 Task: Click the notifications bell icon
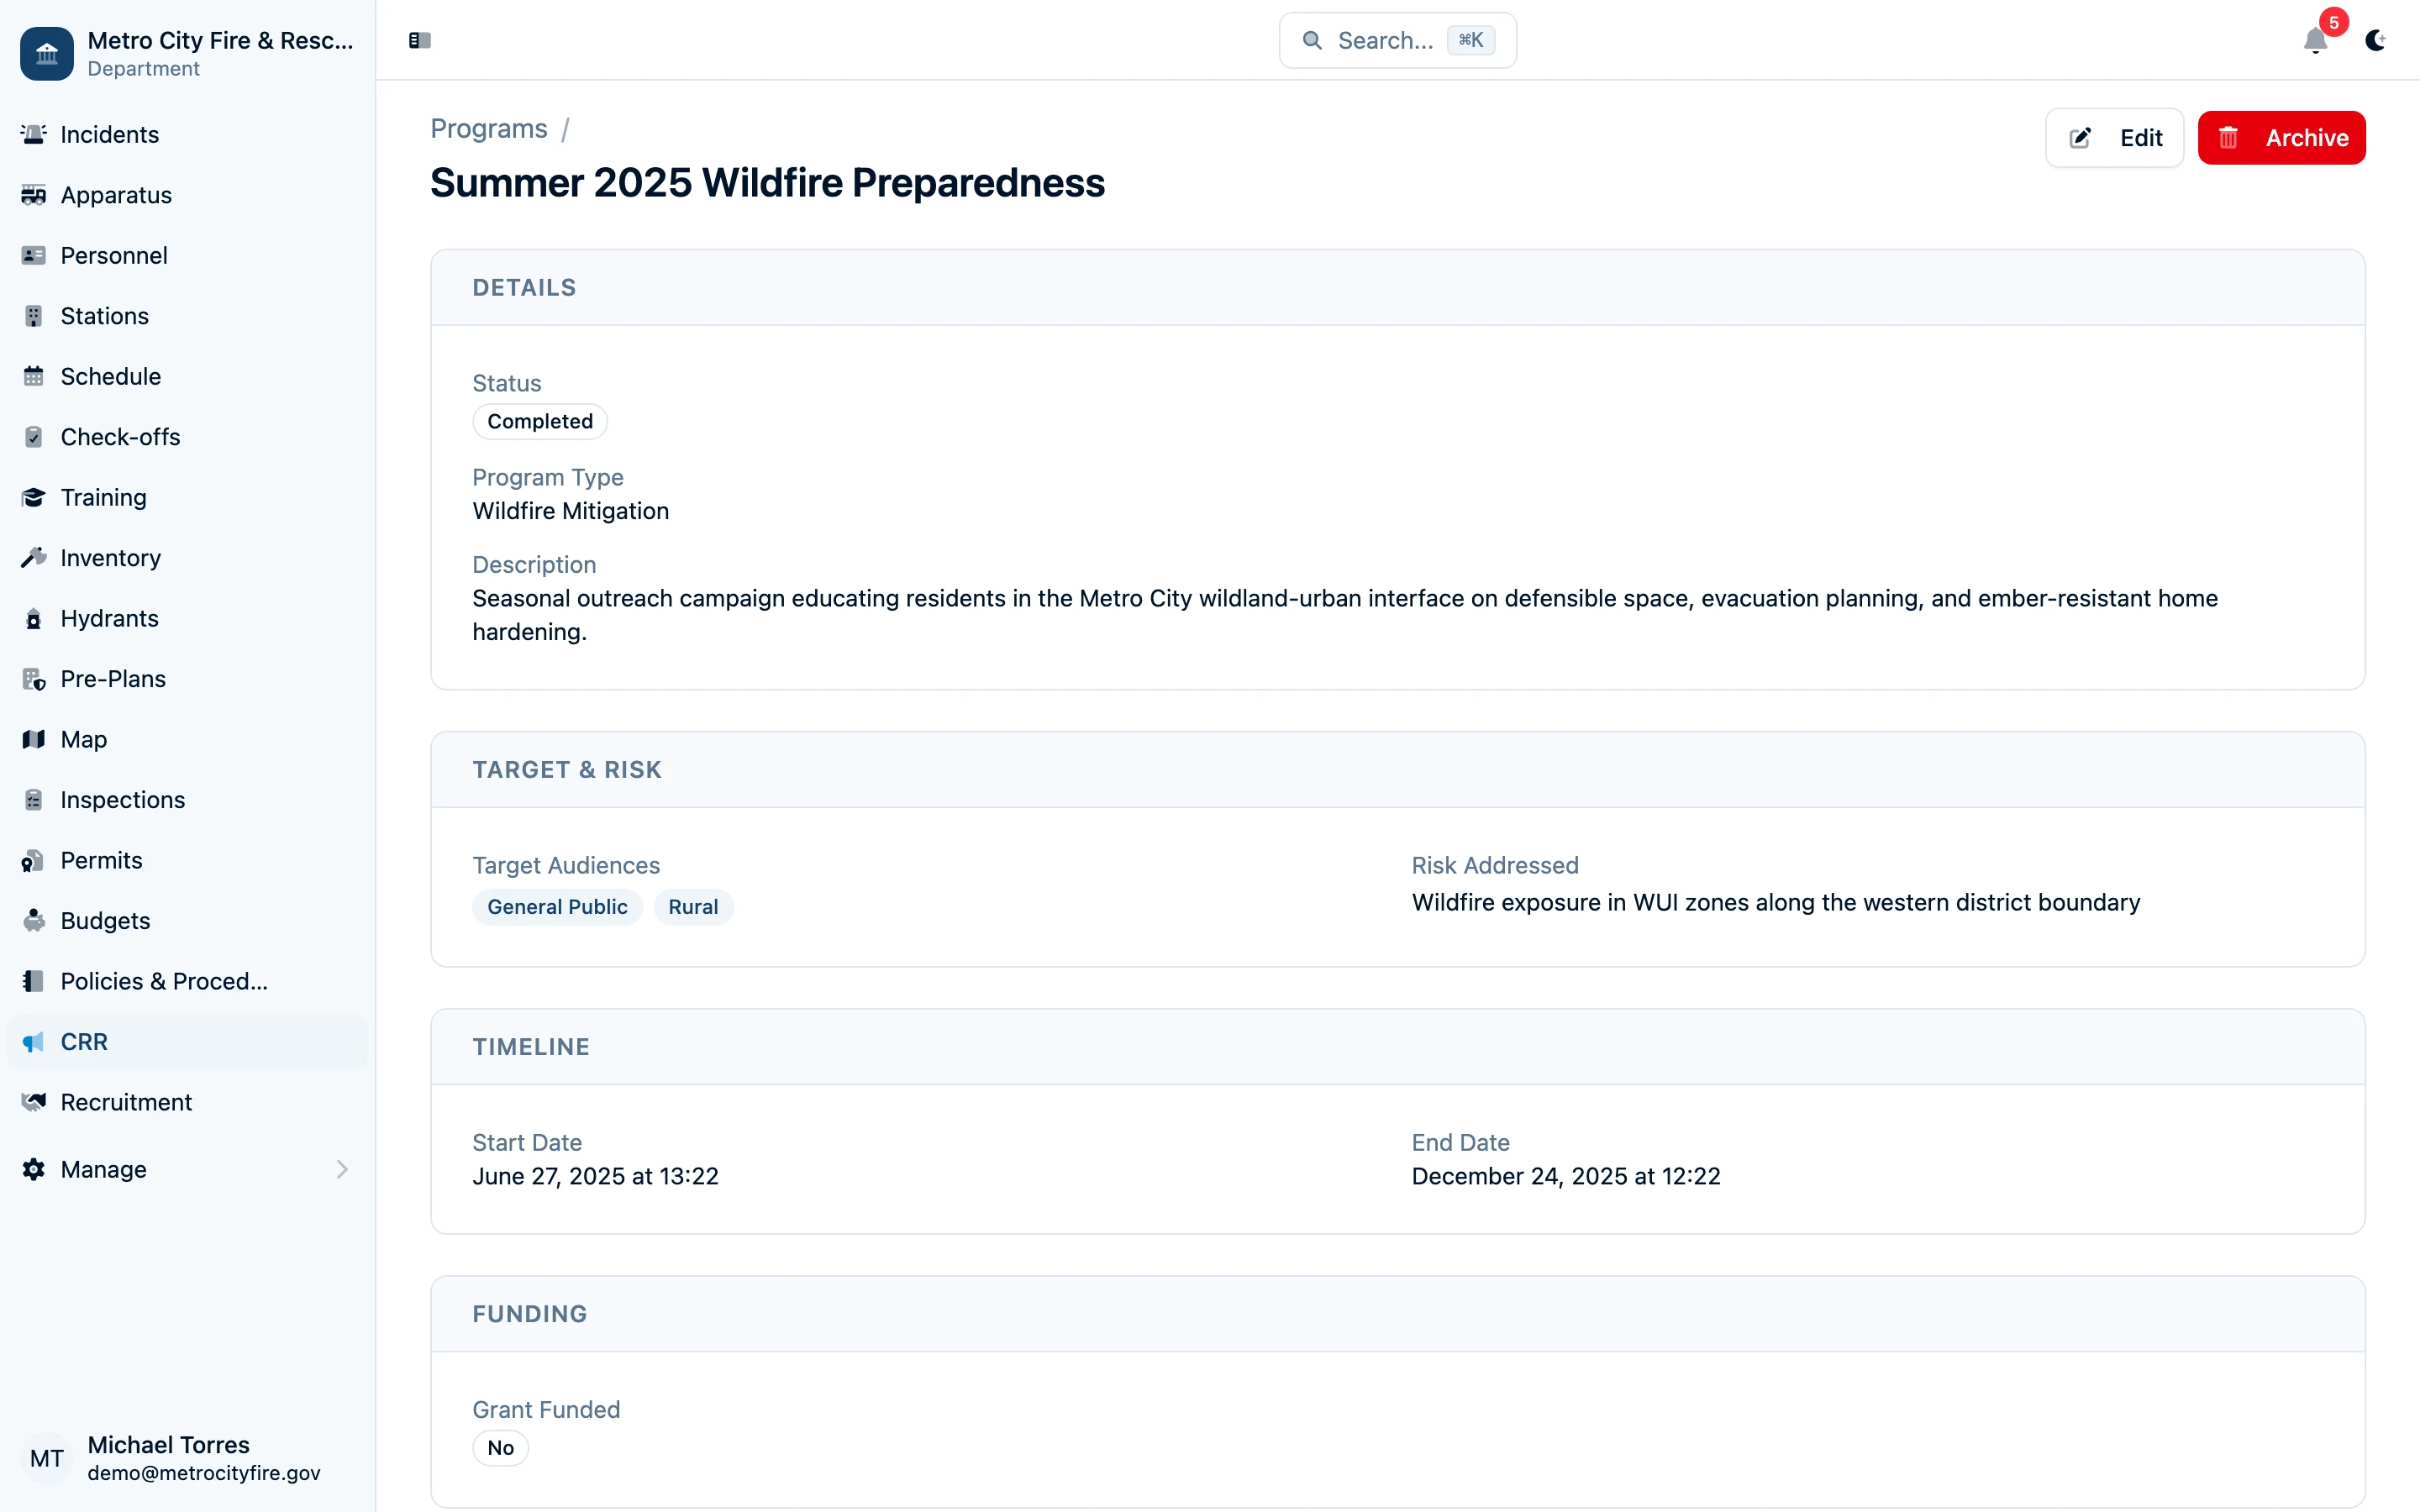pos(2315,41)
